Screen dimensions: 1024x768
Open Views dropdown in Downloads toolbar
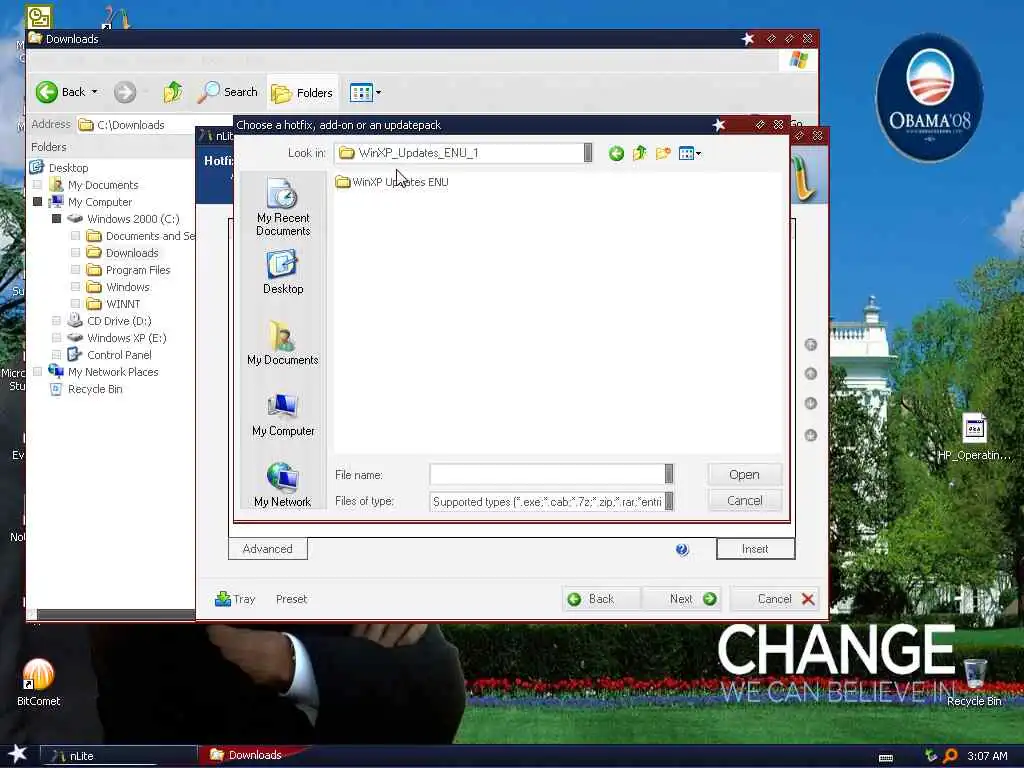point(365,93)
